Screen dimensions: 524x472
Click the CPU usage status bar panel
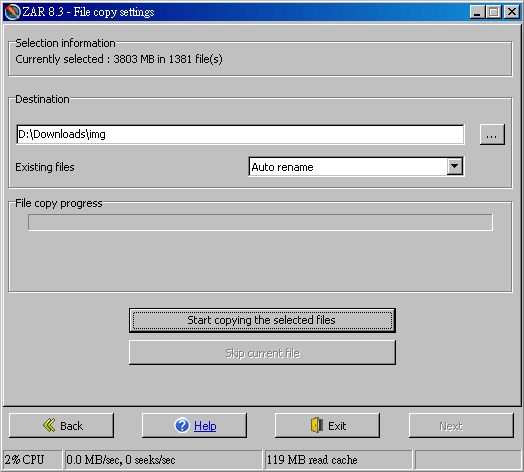point(32,460)
